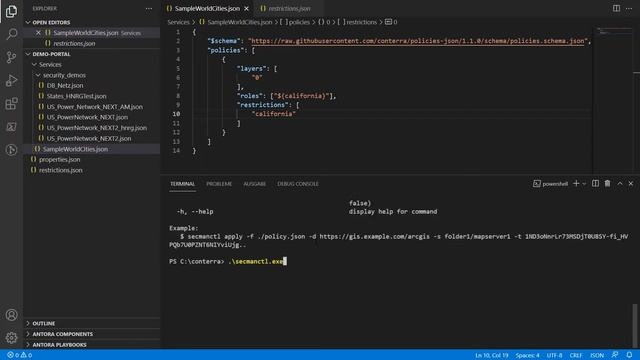Open the terminal launch profile dropdown arrow
Image resolution: width=640 pixels, height=360 pixels.
tap(584, 184)
